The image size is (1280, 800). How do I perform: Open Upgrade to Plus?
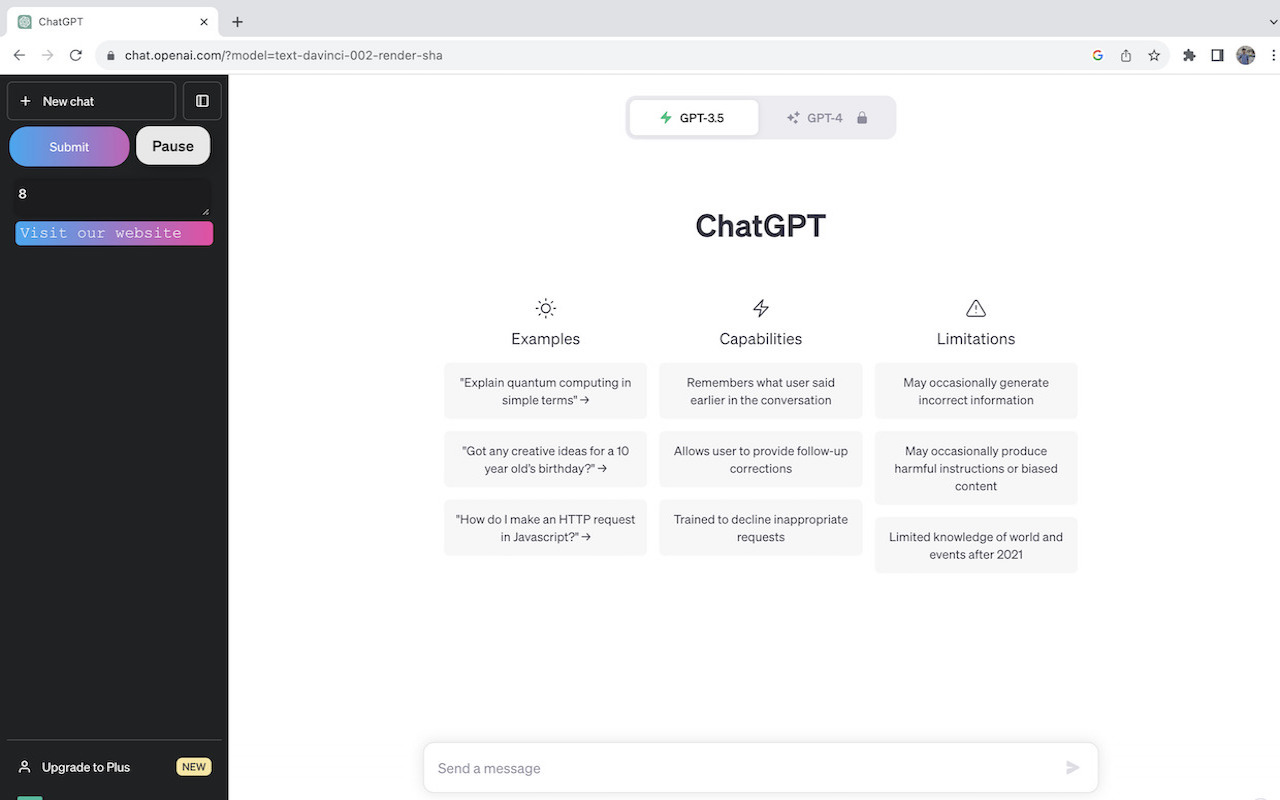[x=85, y=767]
